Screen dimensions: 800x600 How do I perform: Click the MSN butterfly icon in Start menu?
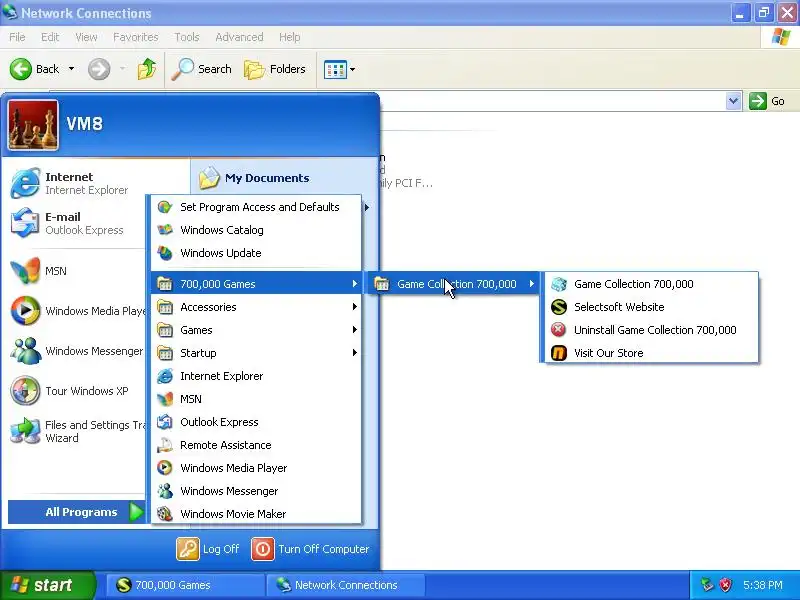pos(25,270)
